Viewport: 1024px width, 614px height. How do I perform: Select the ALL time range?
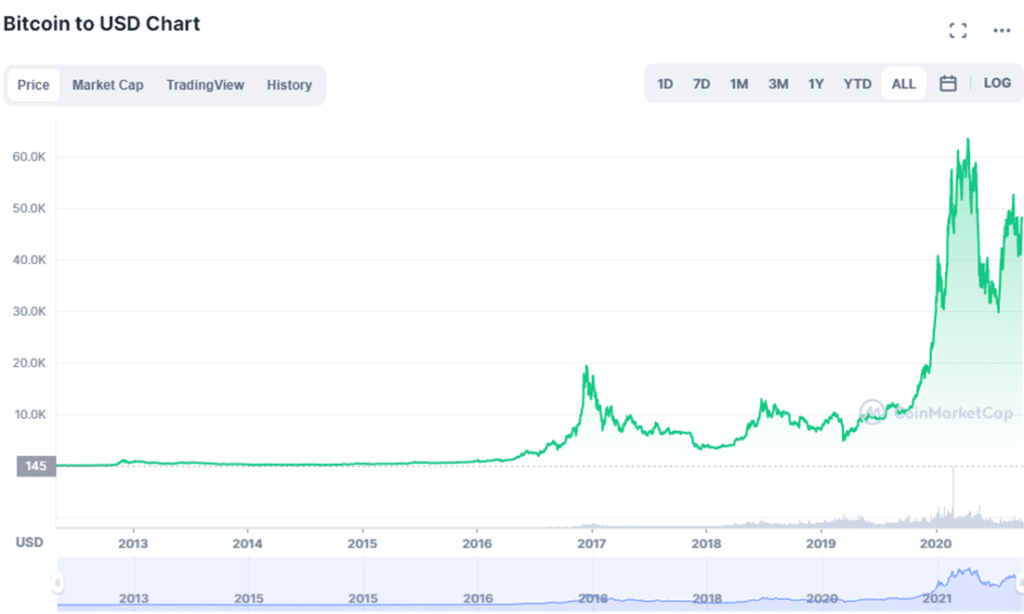(903, 84)
